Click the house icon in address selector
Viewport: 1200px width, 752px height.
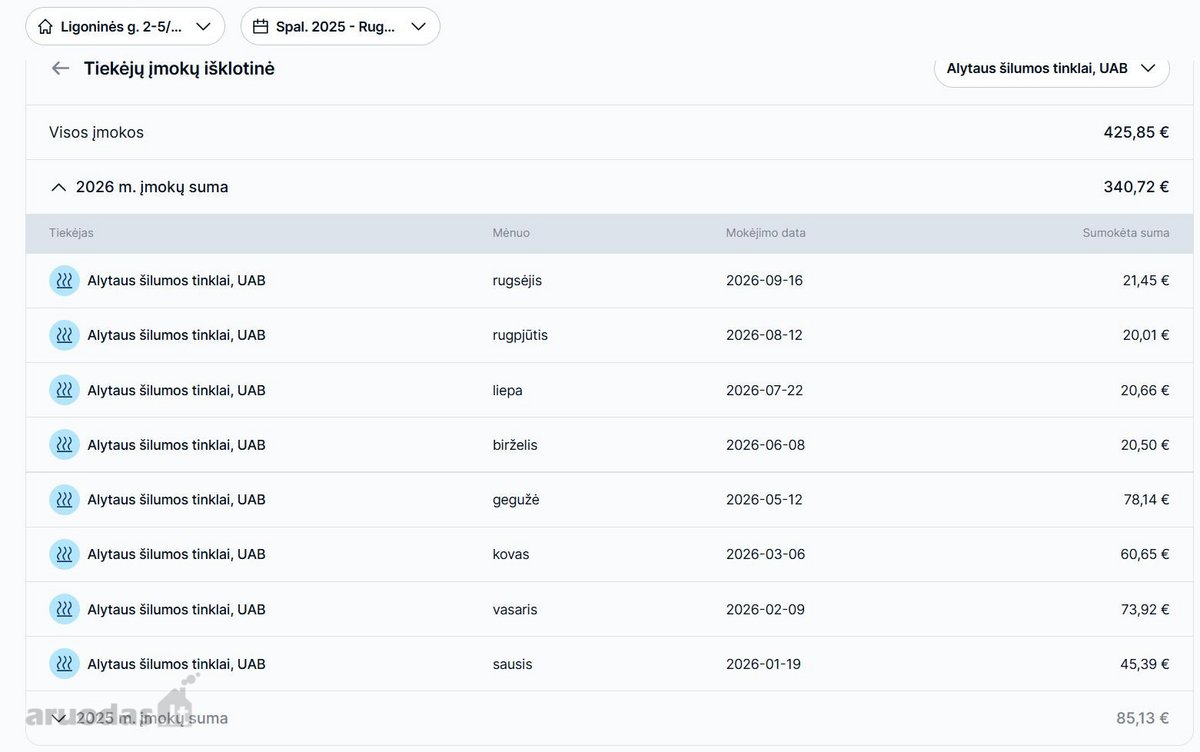tap(45, 27)
